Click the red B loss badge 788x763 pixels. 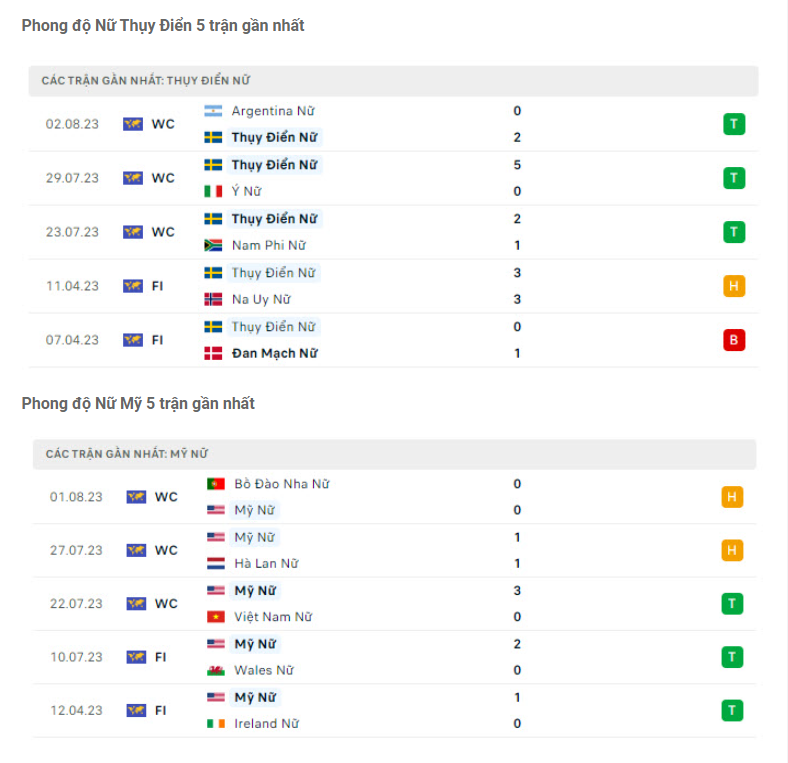(734, 340)
